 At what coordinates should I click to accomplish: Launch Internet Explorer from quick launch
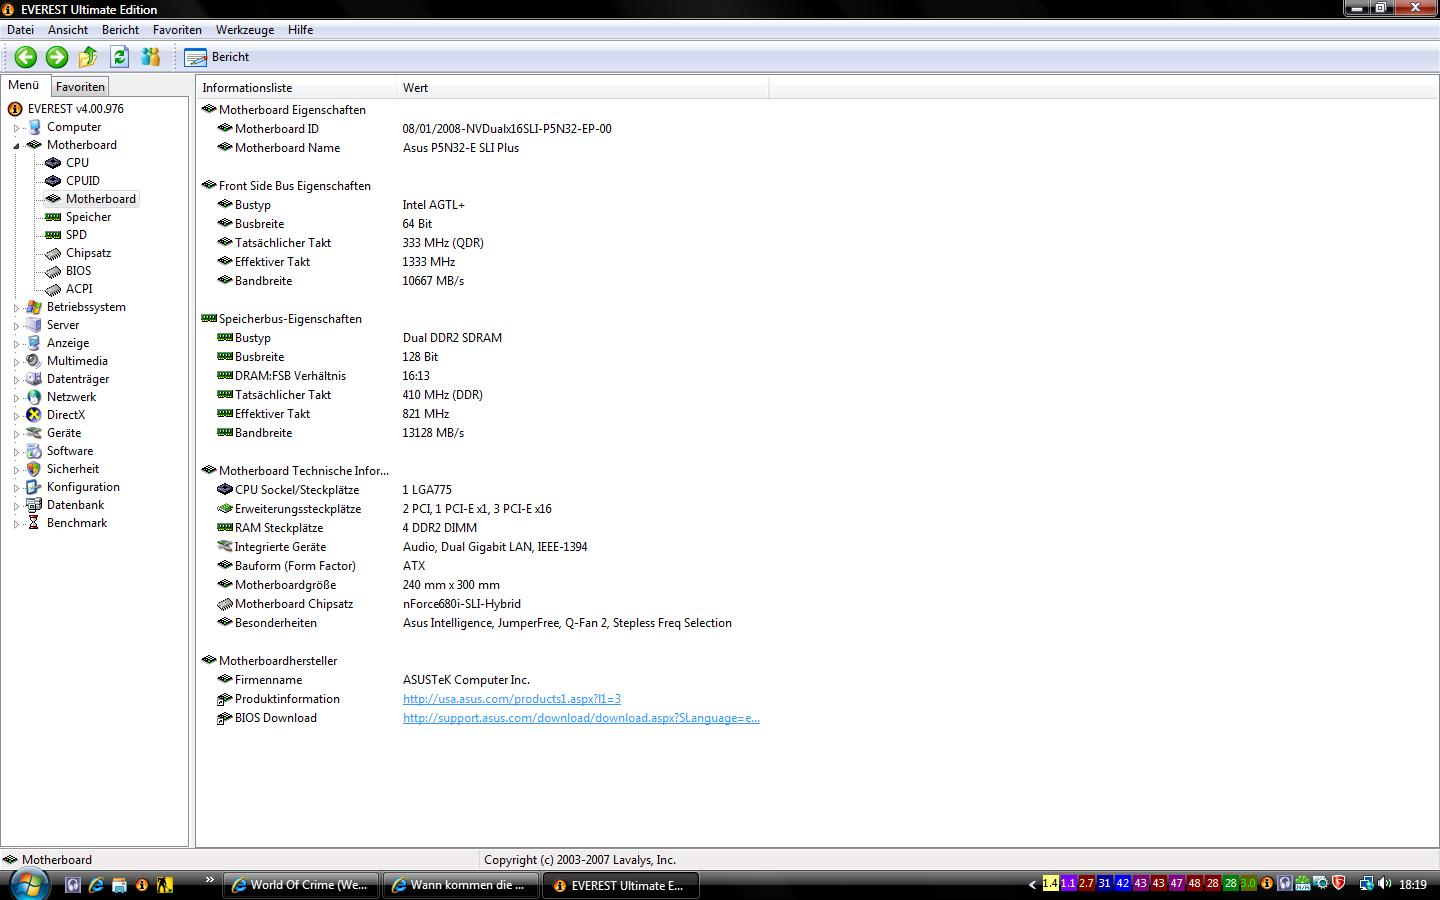(x=96, y=885)
